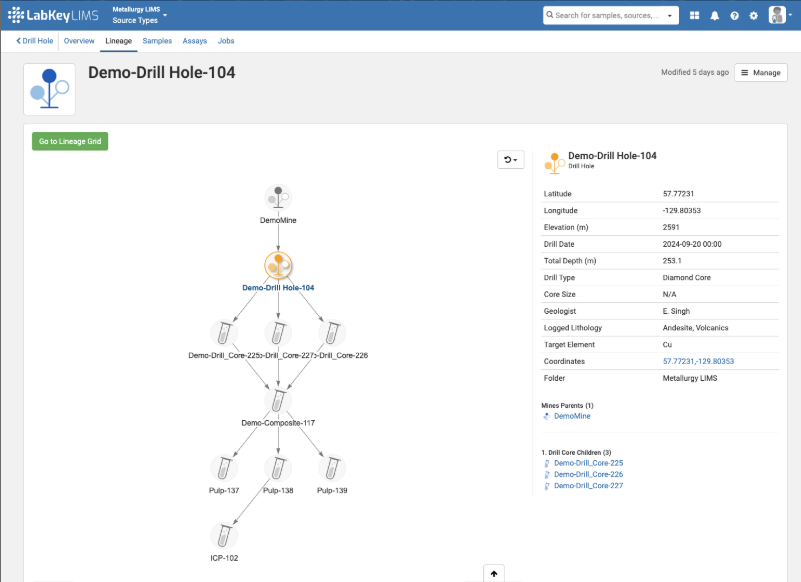
Task: Click the DemoMine node icon in graph
Action: click(278, 198)
